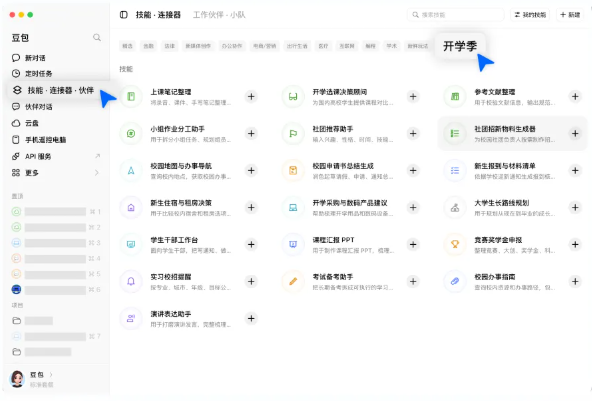Add the 大学生长路线规划 skill with plus

[575, 208]
